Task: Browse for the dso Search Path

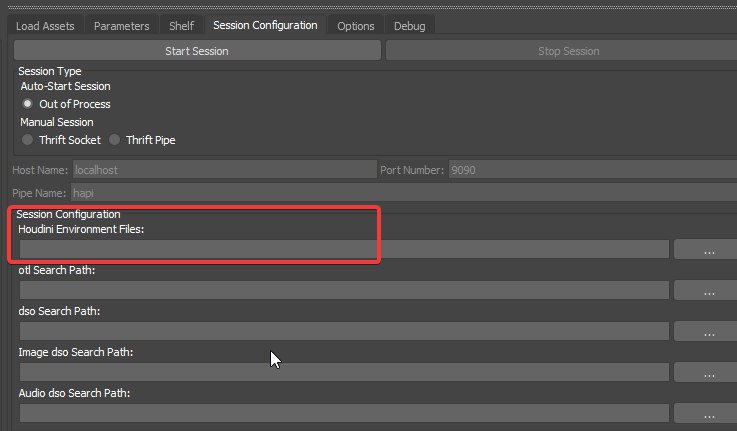Action: coord(706,331)
